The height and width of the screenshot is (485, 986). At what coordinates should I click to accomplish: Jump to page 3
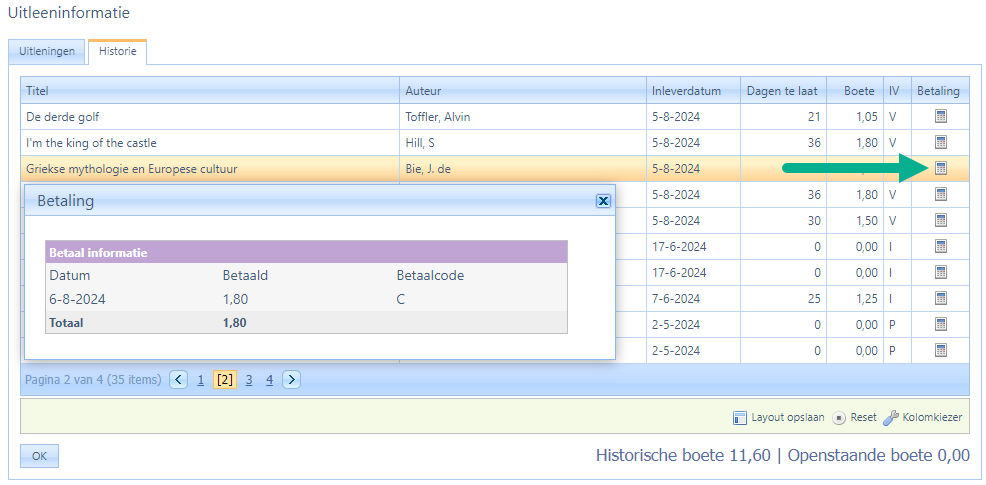[x=248, y=380]
